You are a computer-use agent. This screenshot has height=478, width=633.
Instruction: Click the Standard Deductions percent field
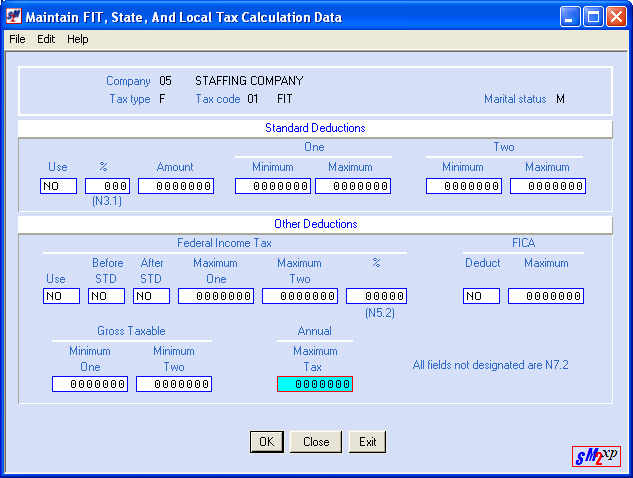click(x=107, y=186)
